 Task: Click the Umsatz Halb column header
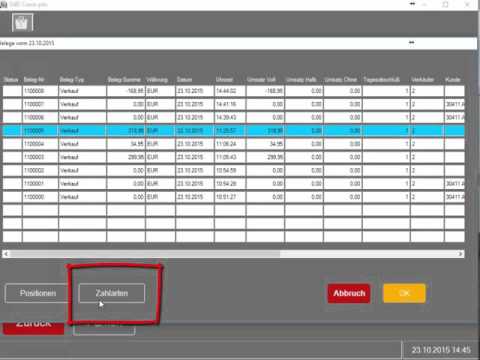coord(301,80)
